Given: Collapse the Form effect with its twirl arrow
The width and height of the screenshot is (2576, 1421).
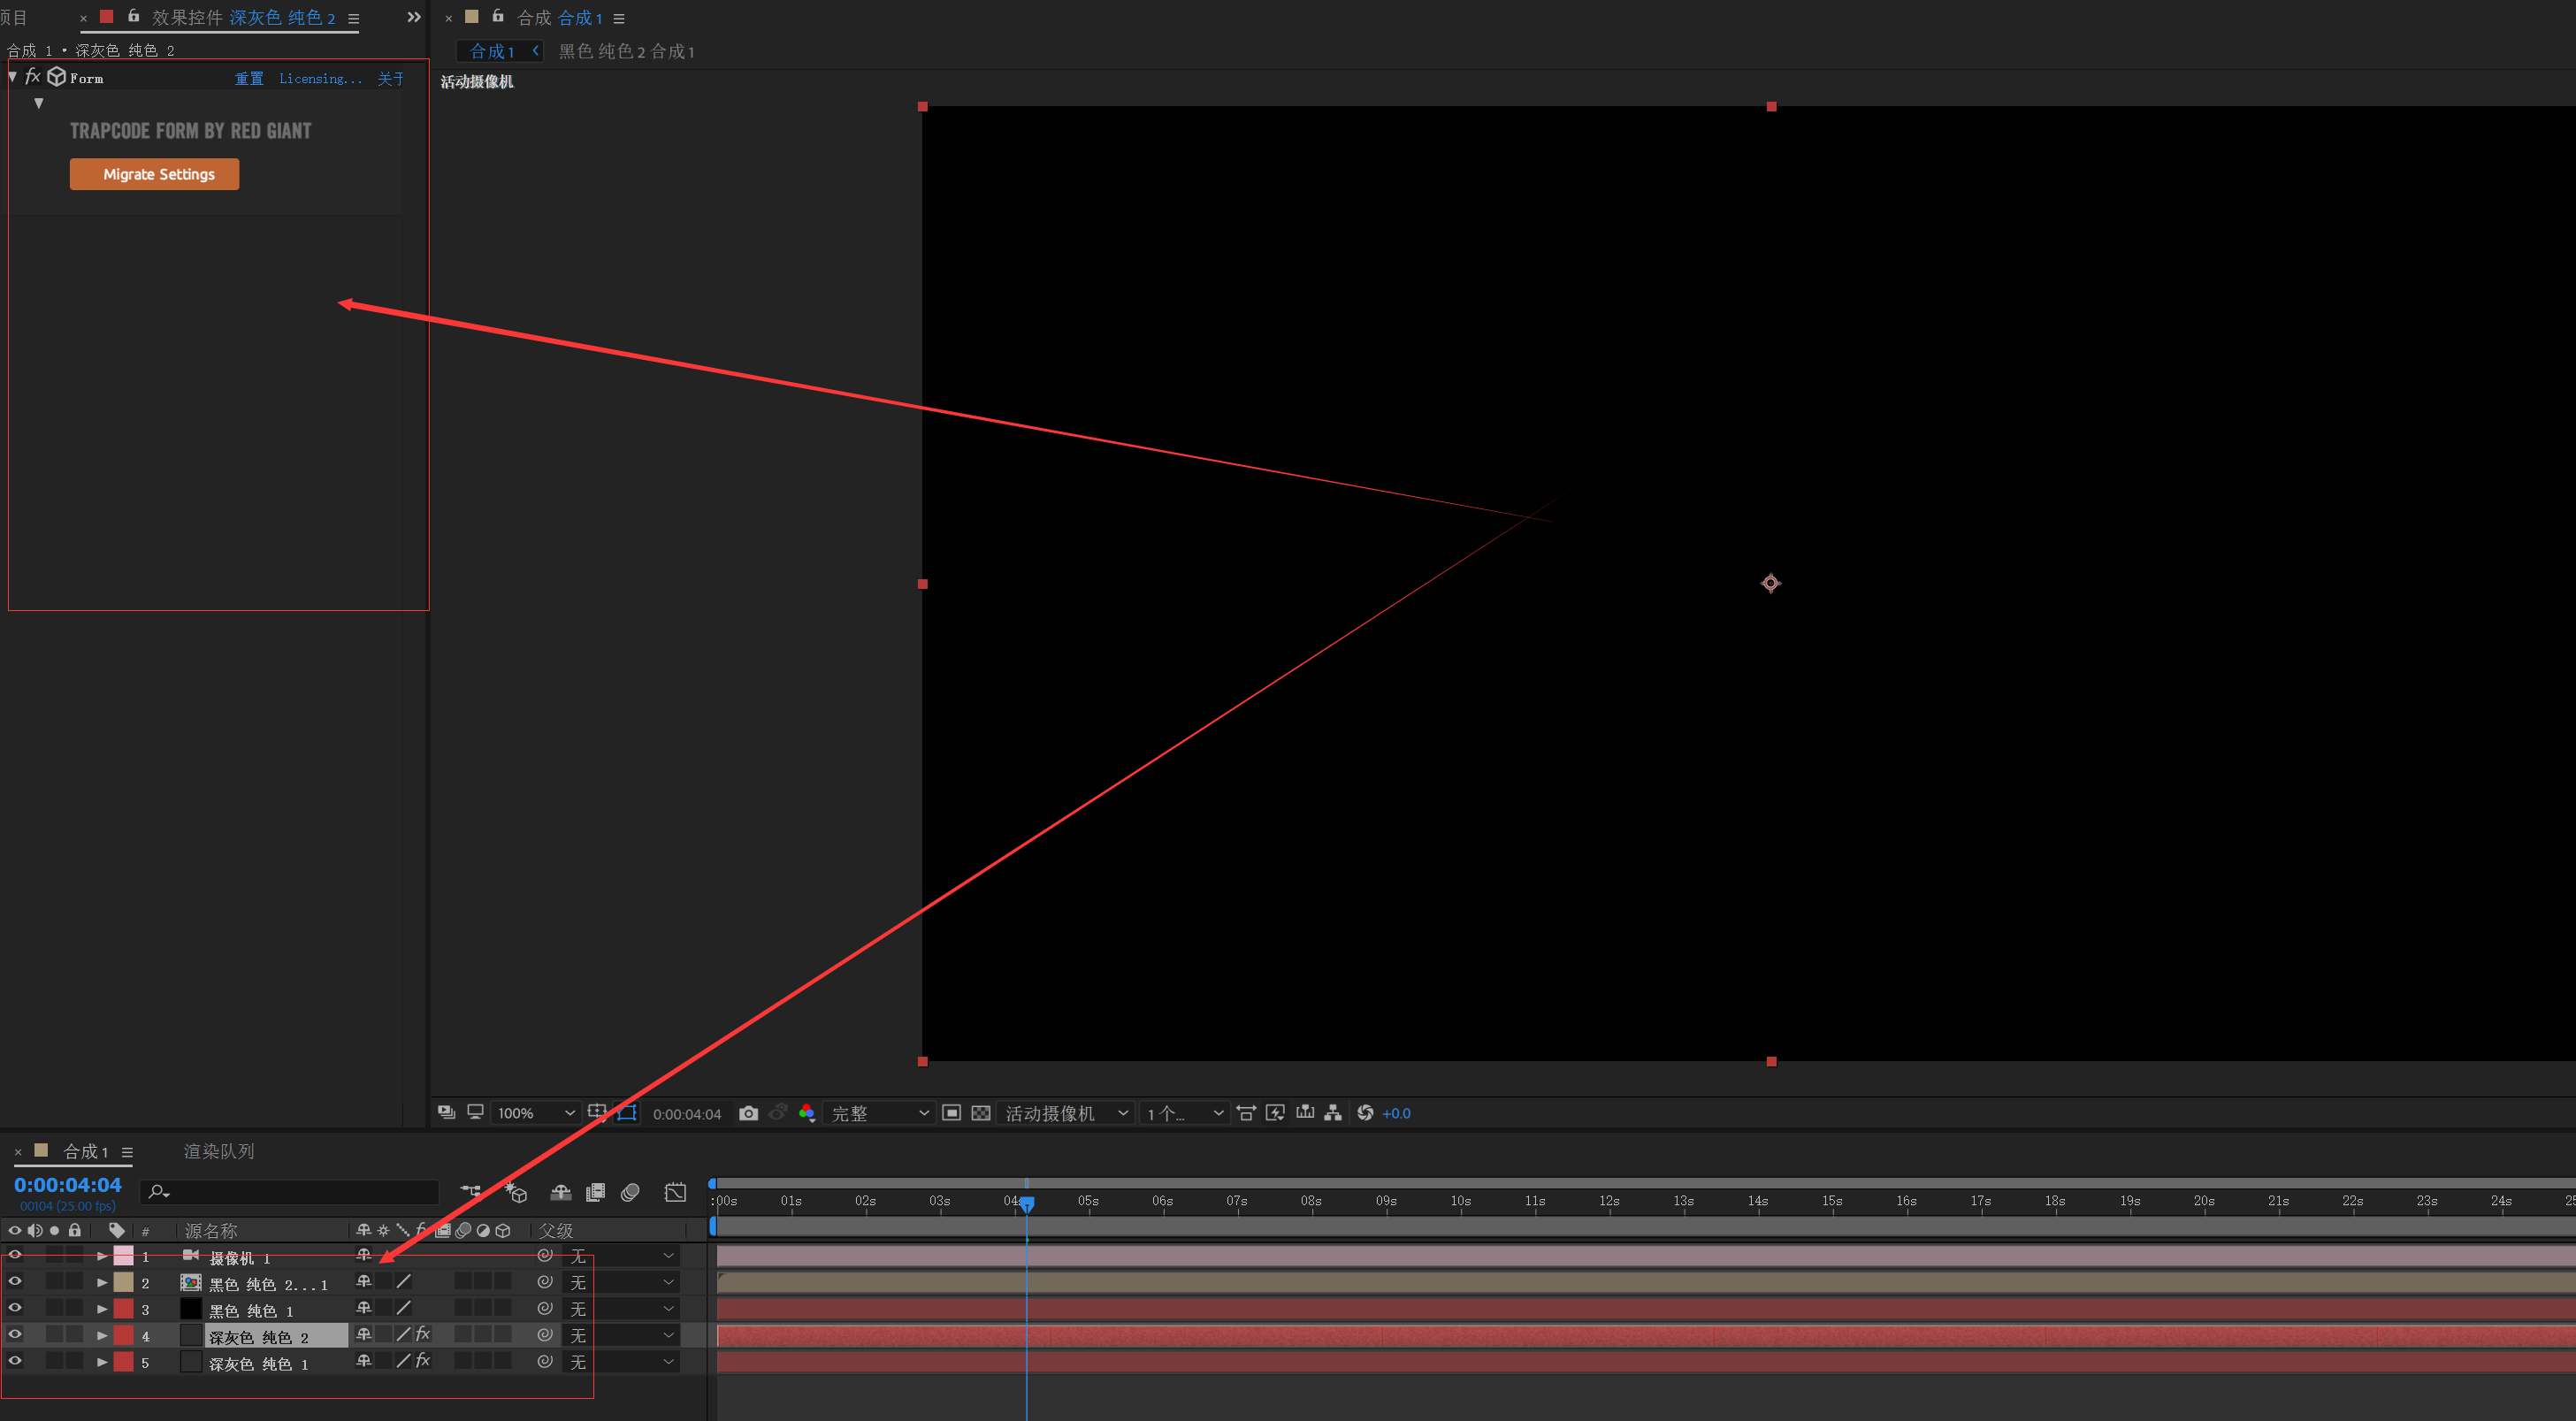Looking at the screenshot, I should 12,77.
